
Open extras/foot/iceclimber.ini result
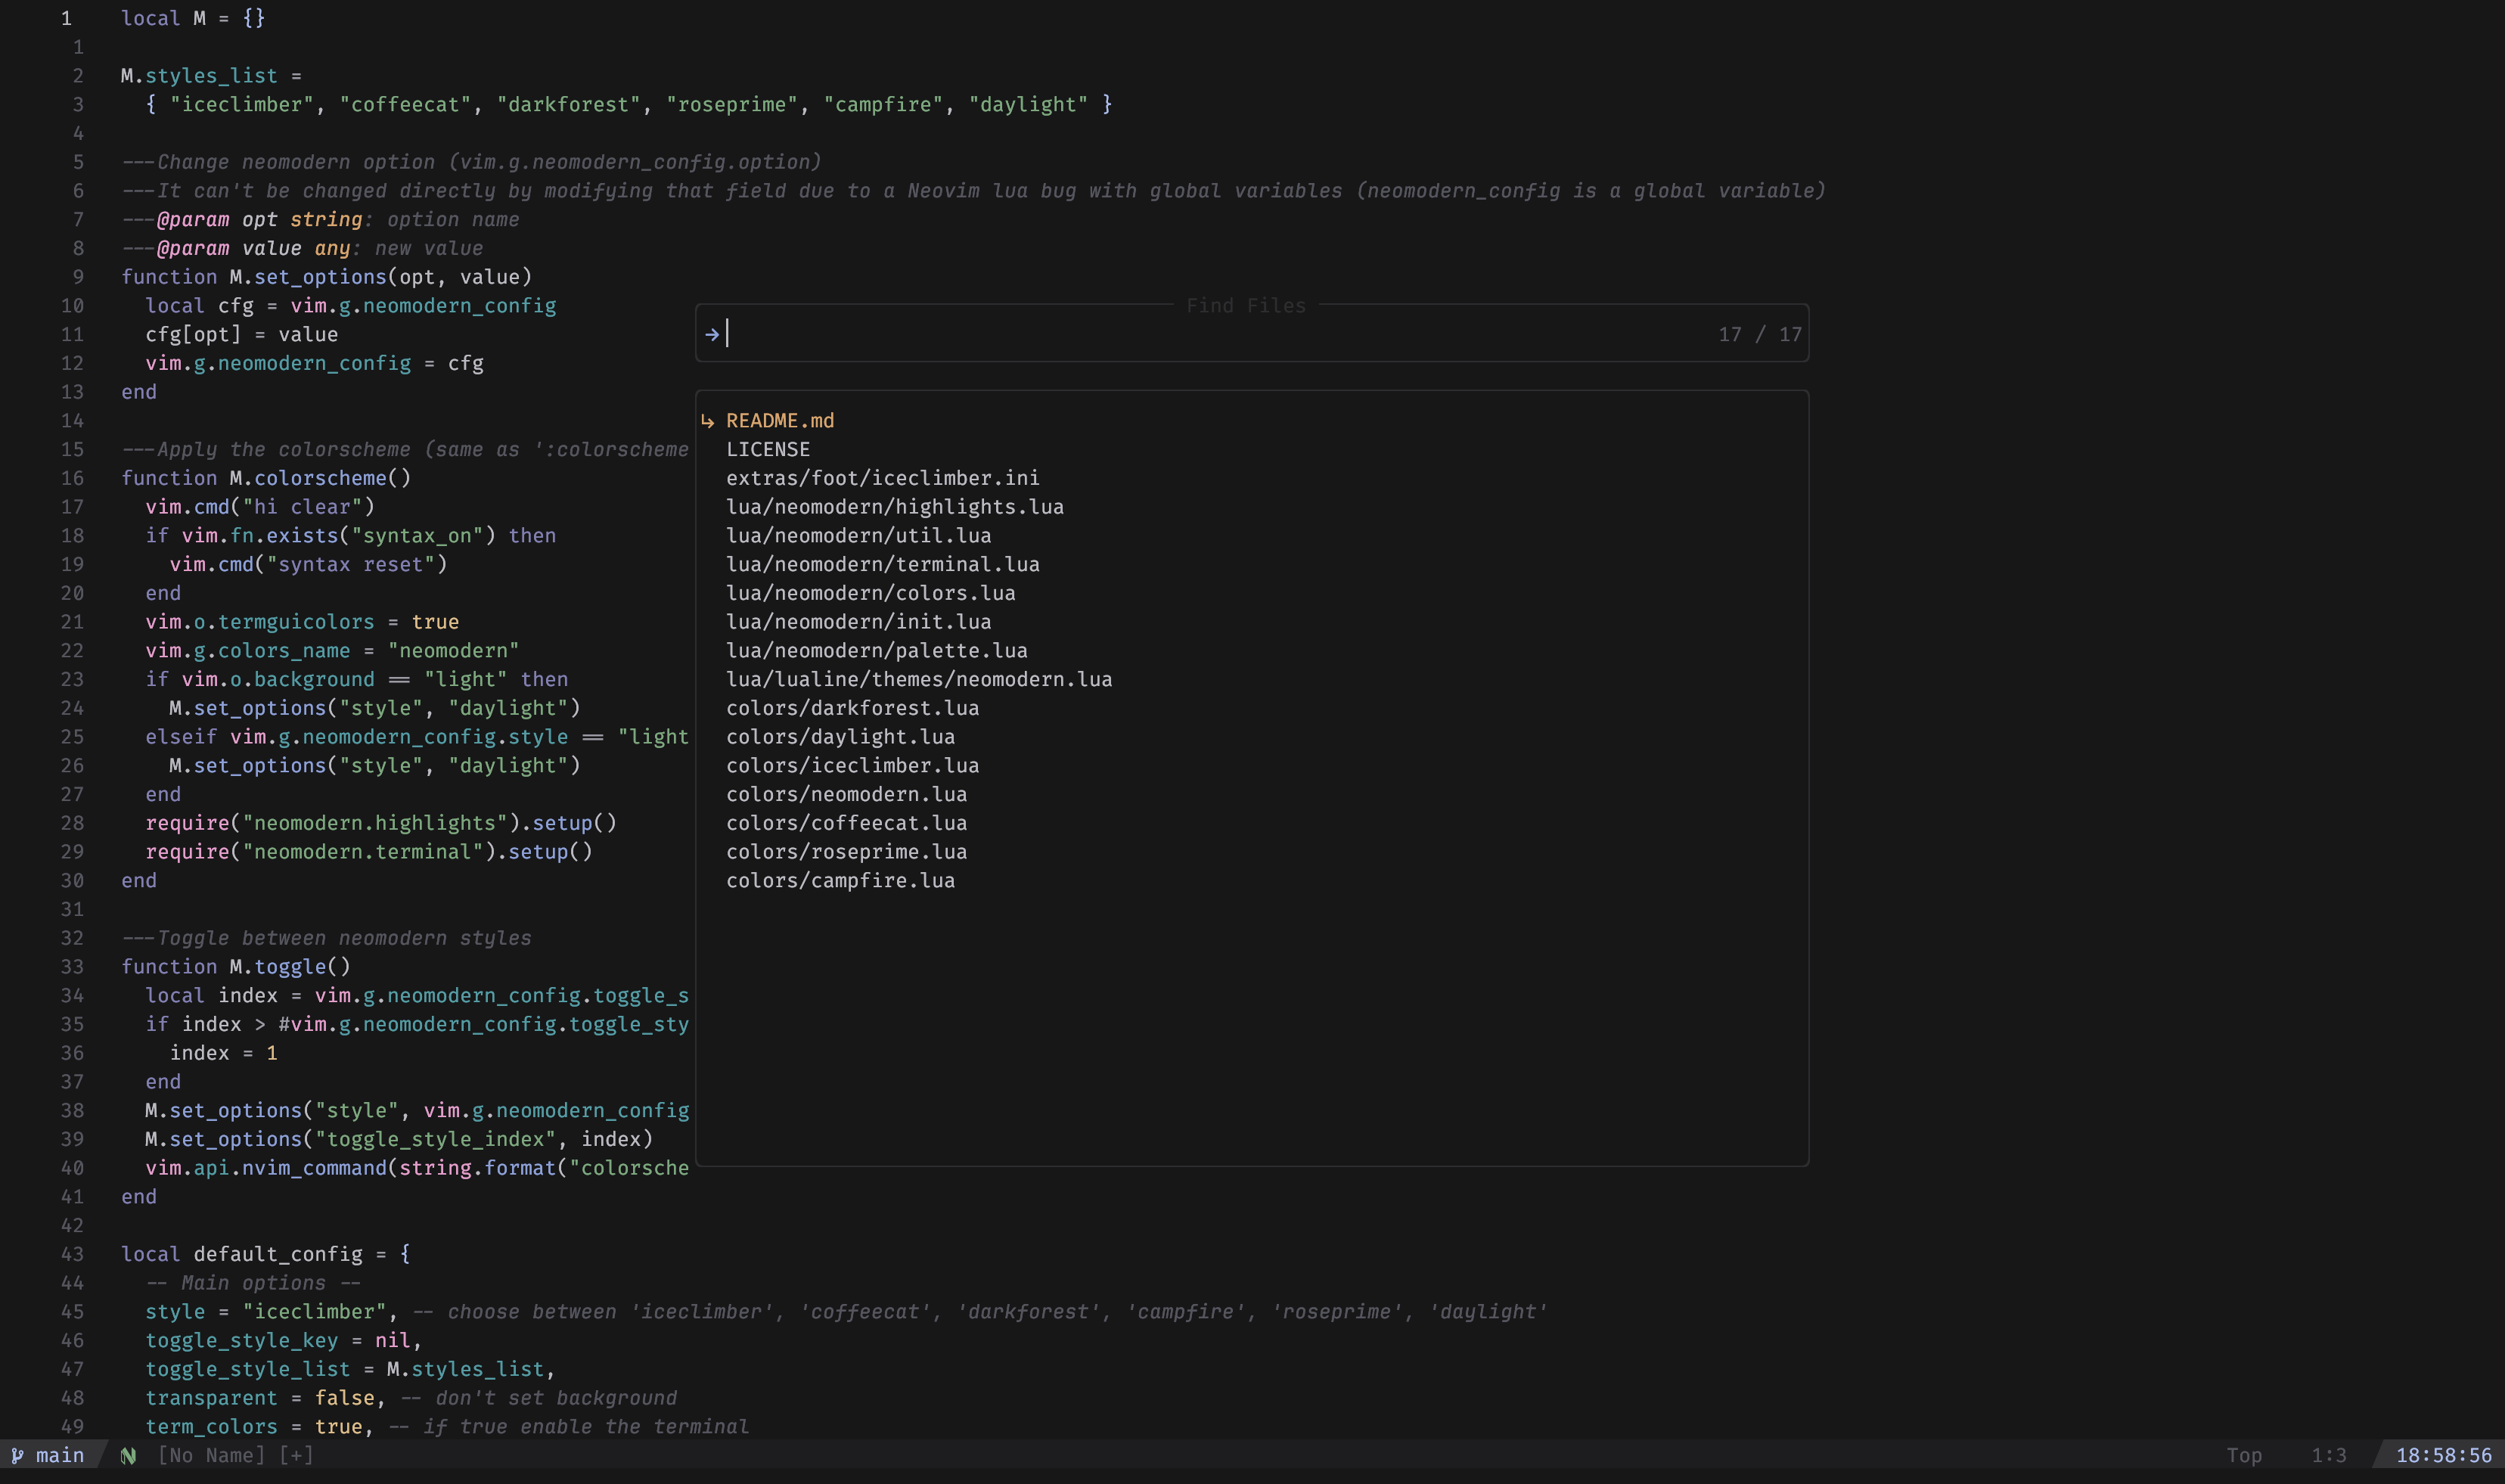pyautogui.click(x=883, y=478)
